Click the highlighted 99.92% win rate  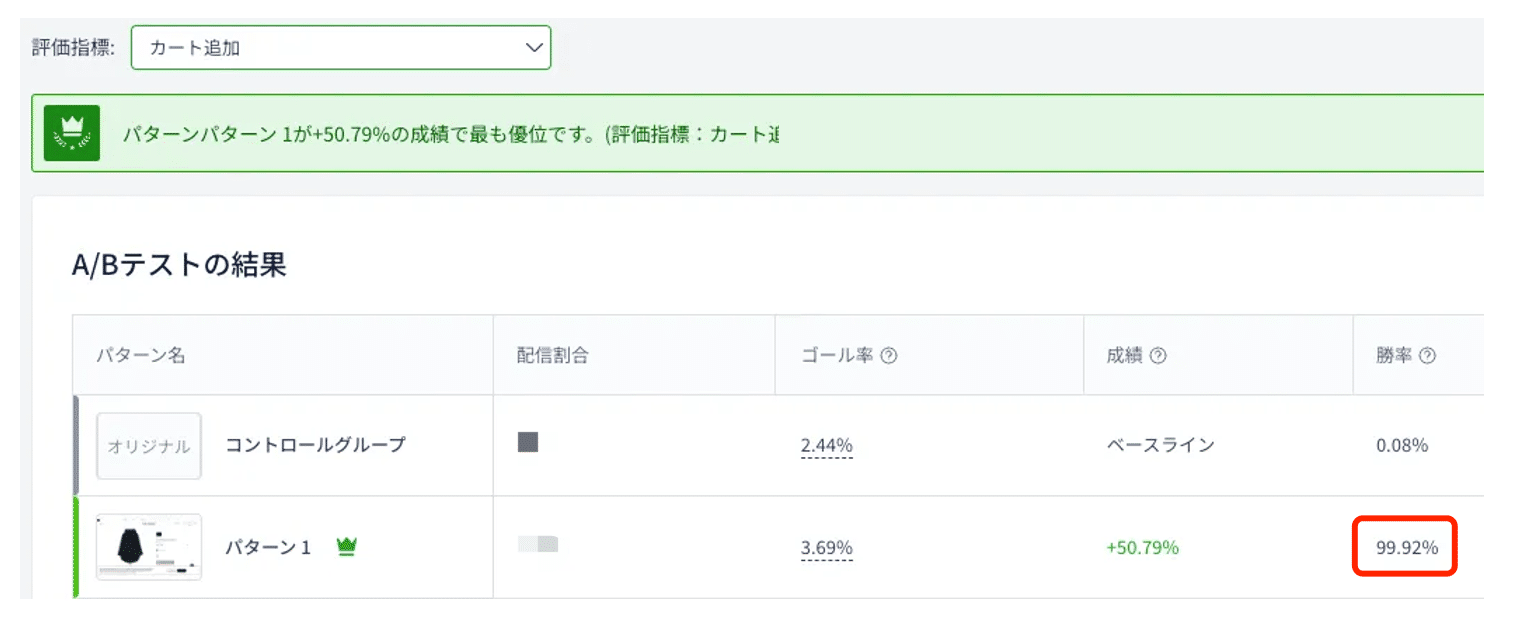click(x=1406, y=548)
